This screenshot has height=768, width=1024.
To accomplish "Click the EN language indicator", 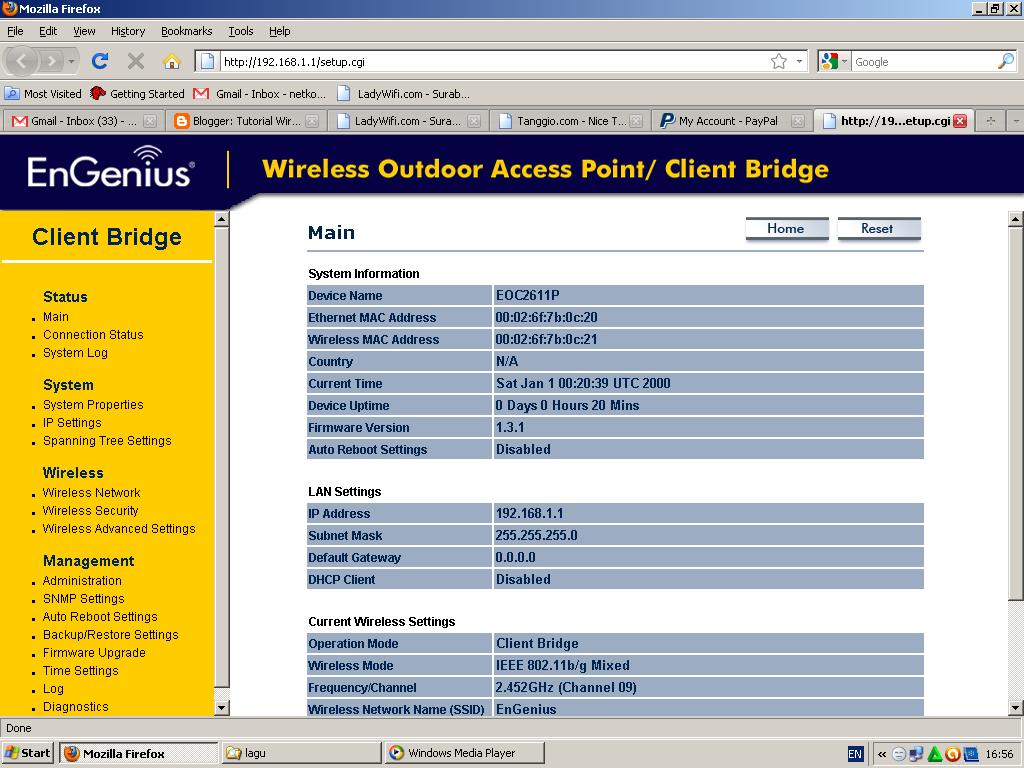I will 855,754.
